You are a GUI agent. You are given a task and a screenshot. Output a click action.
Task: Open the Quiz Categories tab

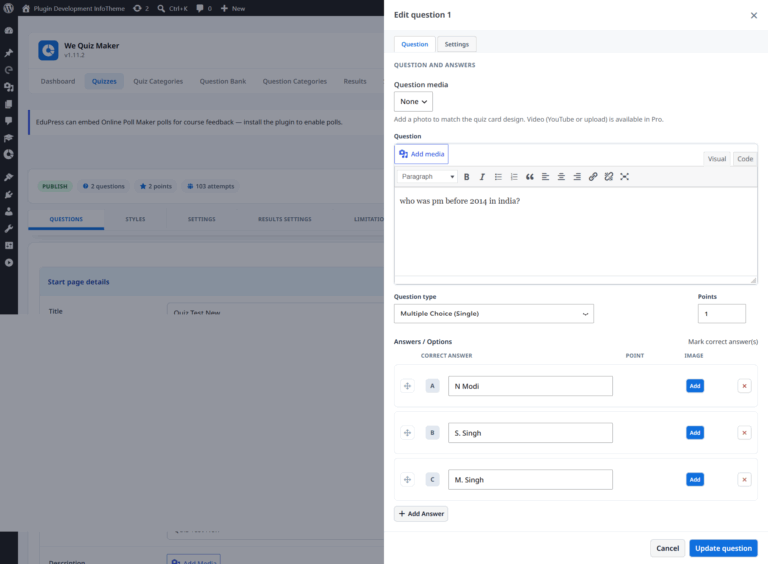point(158,81)
